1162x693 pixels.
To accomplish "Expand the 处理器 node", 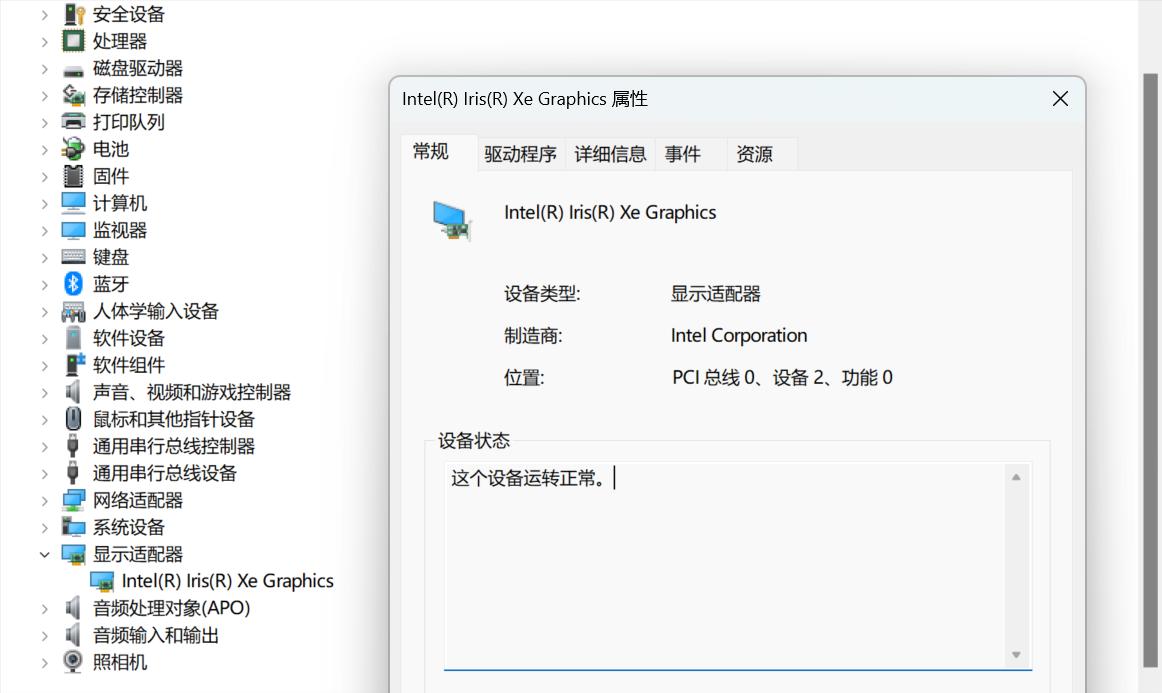I will coord(44,42).
